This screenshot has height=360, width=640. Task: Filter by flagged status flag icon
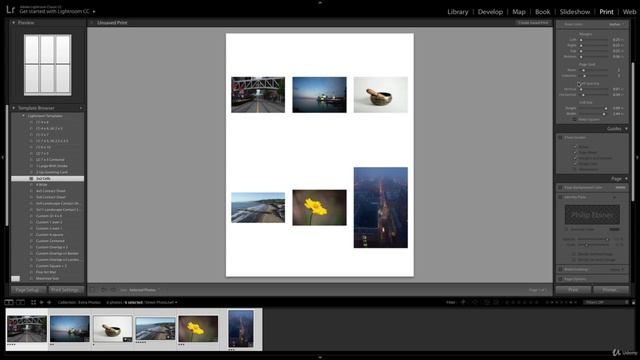[463, 302]
